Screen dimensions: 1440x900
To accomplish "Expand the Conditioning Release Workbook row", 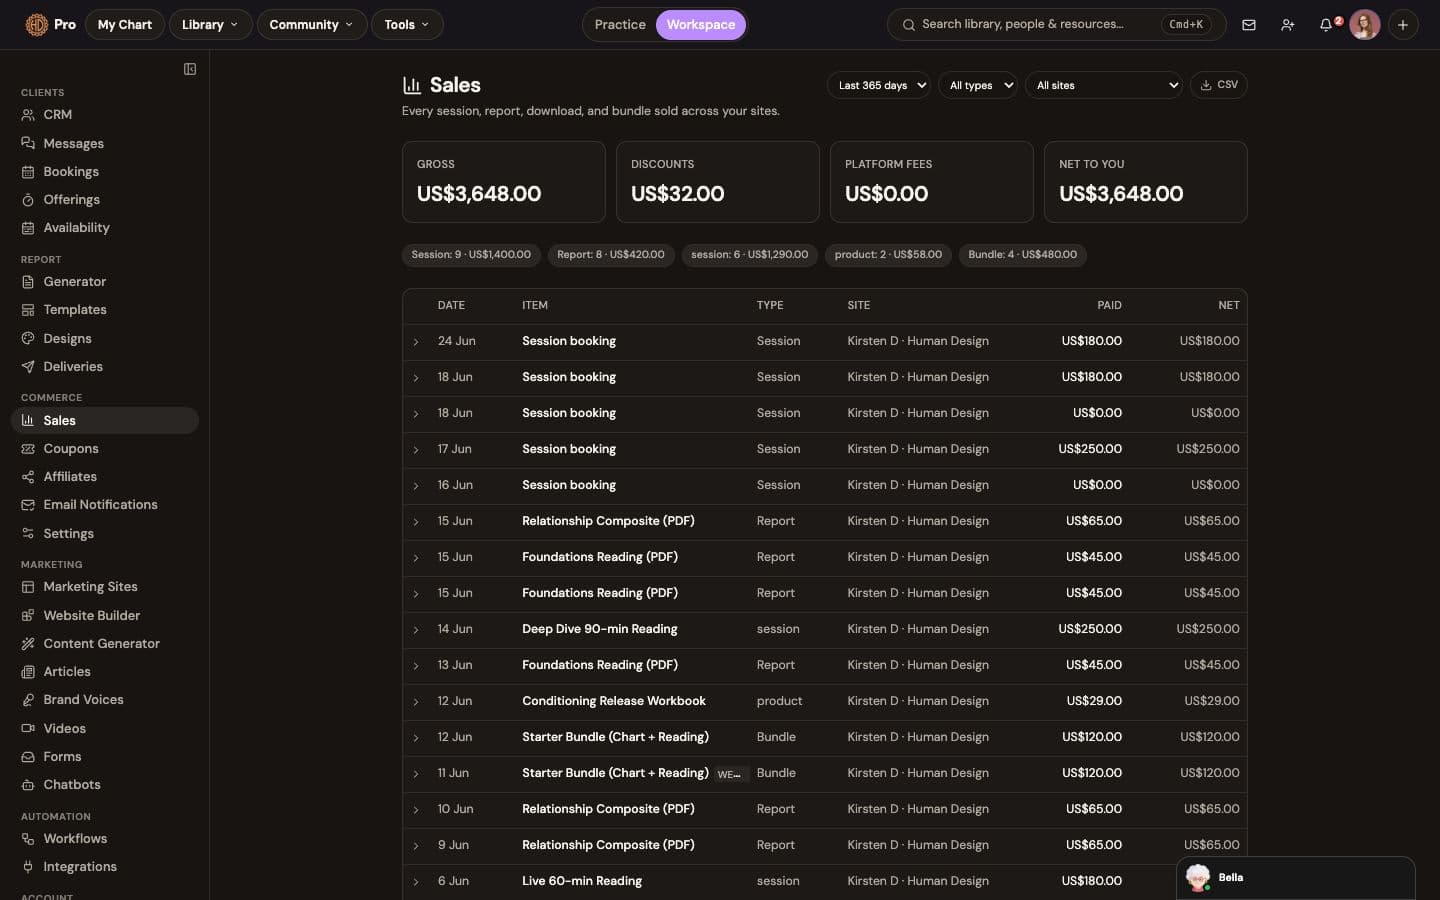I will 416,702.
